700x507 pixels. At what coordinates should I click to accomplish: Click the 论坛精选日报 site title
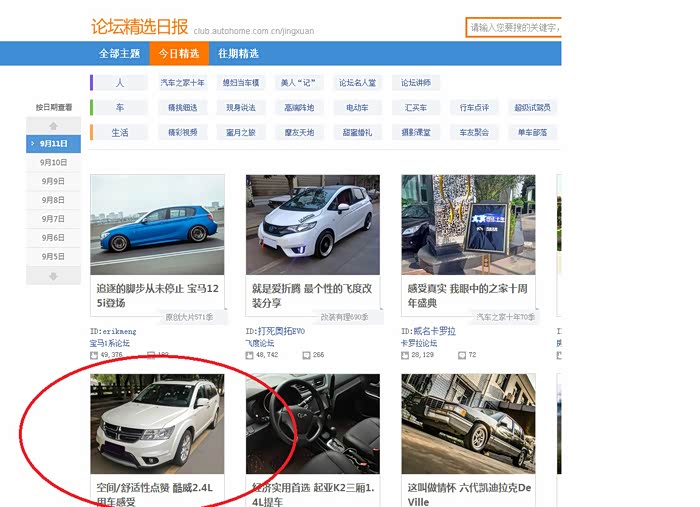140,26
